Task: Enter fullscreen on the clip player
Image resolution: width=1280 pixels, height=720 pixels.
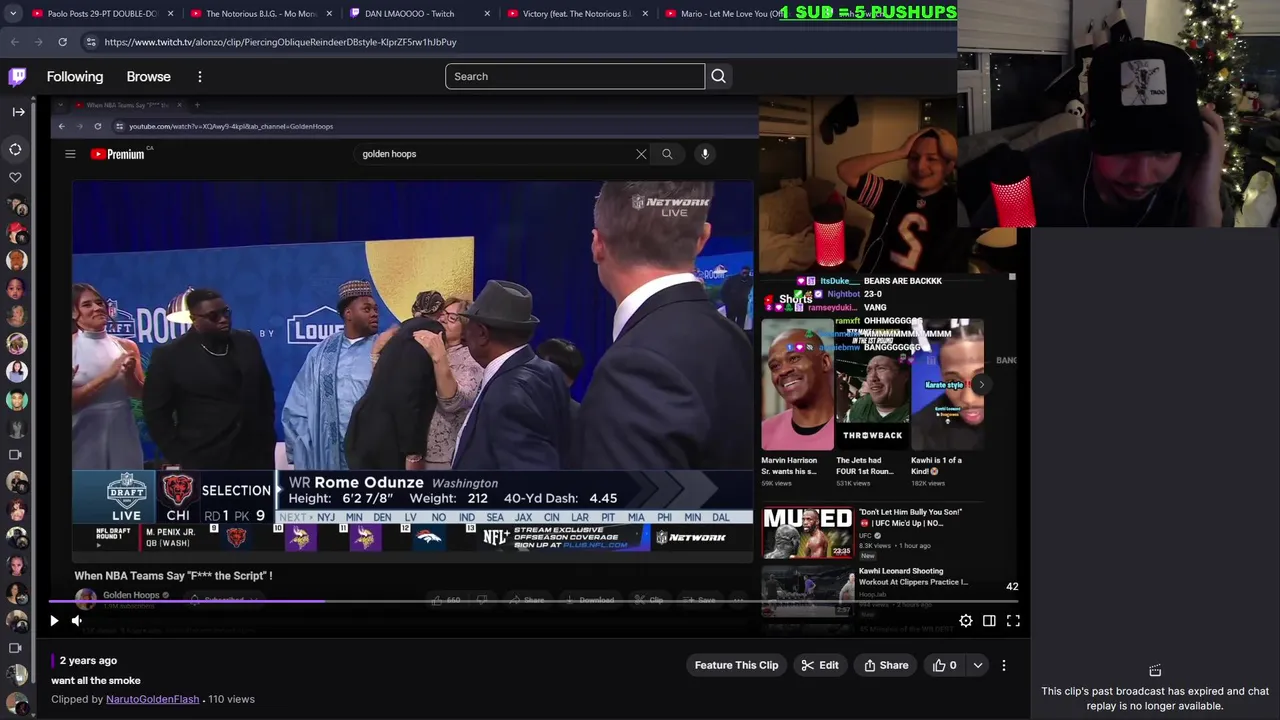Action: click(1013, 621)
